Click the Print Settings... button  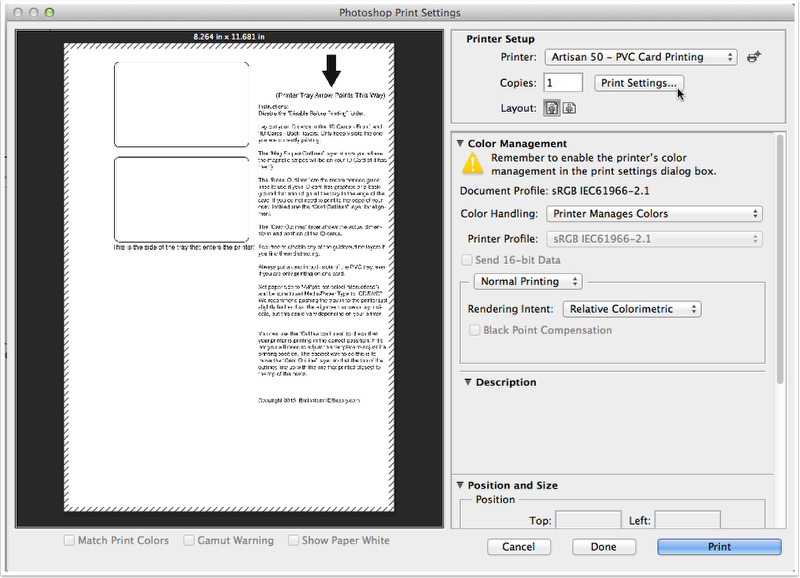[x=639, y=83]
